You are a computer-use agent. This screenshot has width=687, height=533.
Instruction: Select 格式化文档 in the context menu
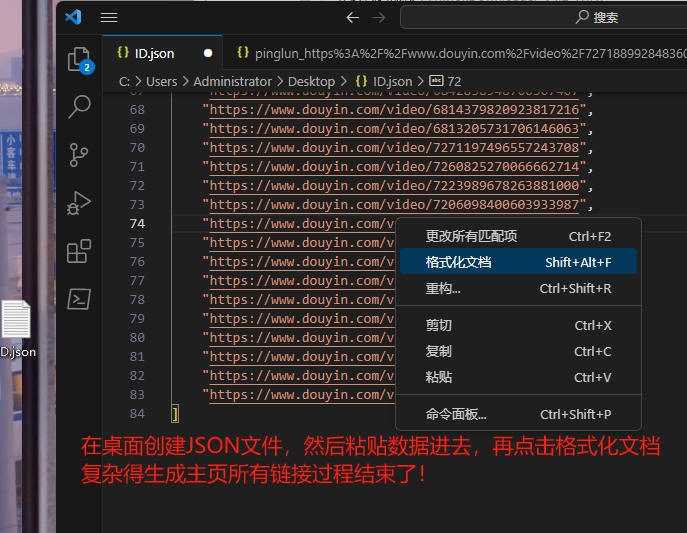[x=459, y=262]
